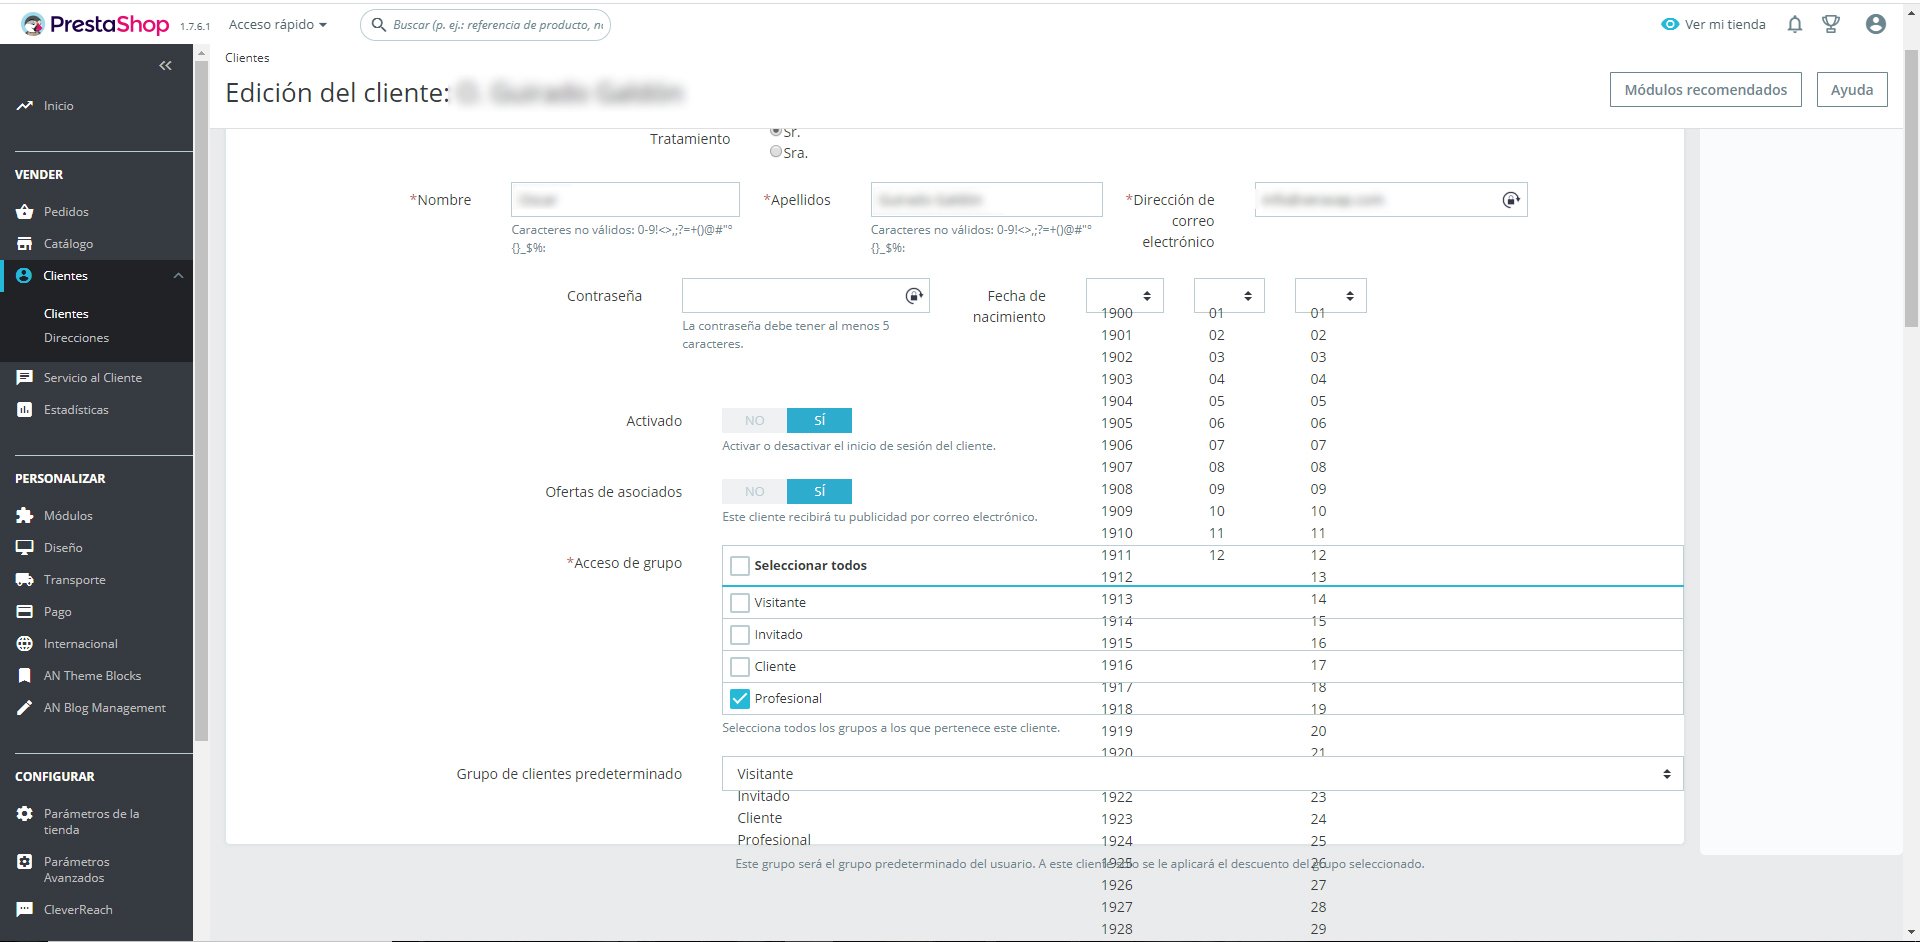
Task: Click the Inicio trend icon
Action: pos(24,105)
